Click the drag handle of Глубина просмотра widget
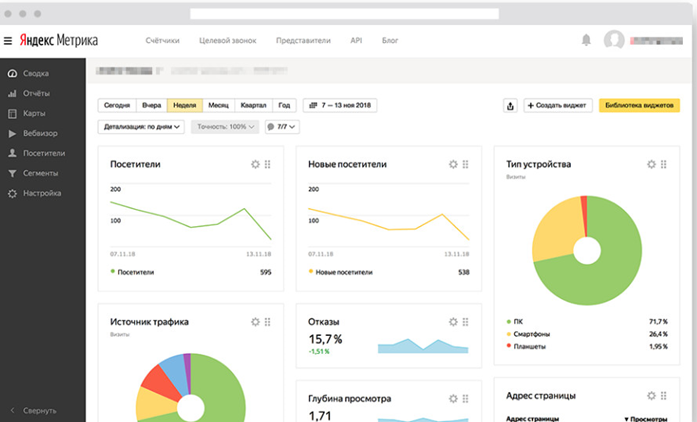This screenshot has height=422, width=697. coord(465,399)
